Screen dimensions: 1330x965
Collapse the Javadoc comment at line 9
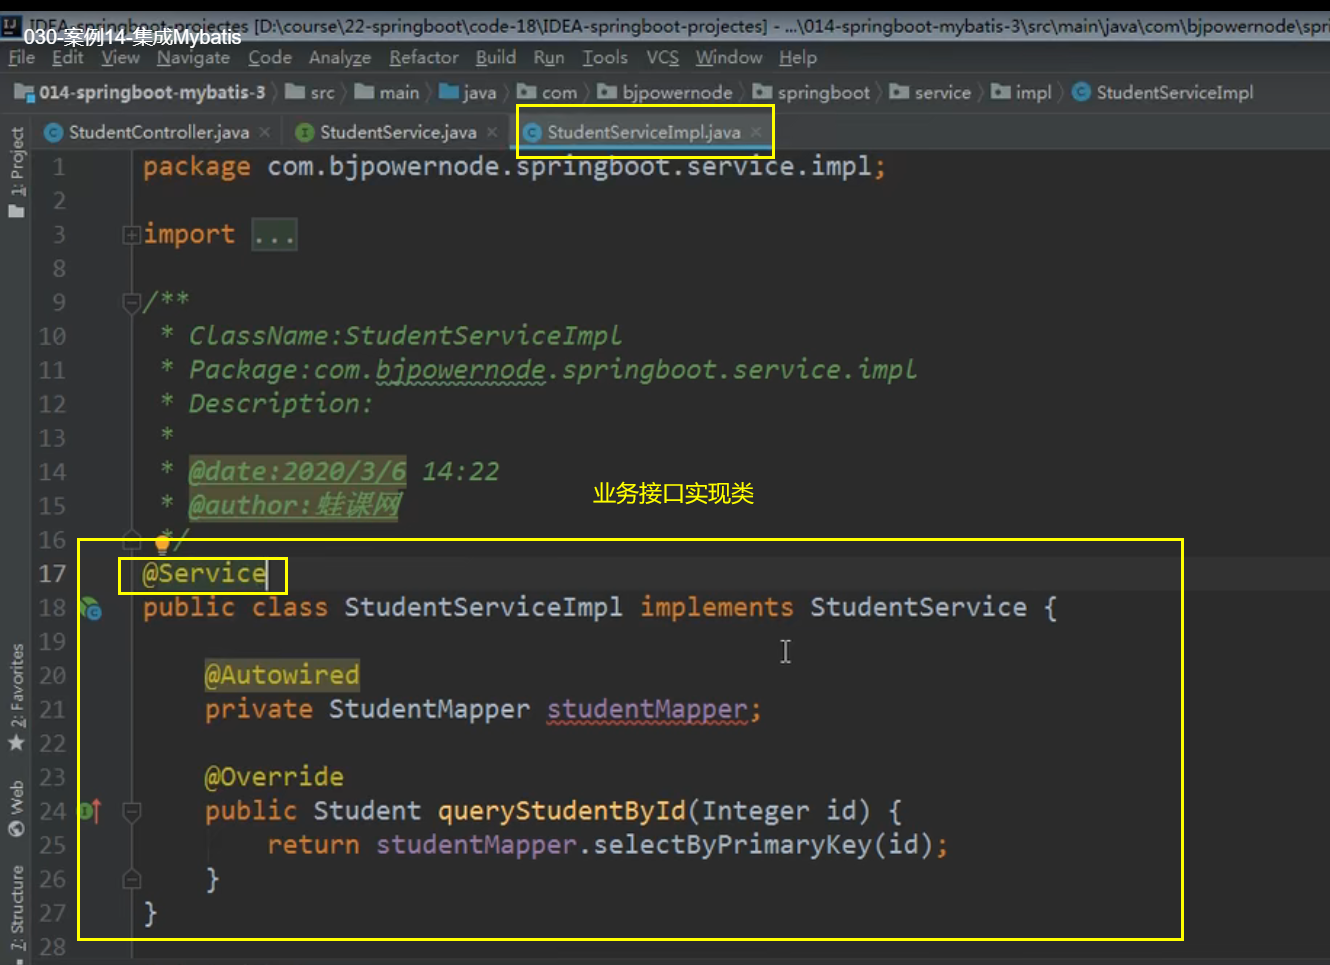coord(131,301)
